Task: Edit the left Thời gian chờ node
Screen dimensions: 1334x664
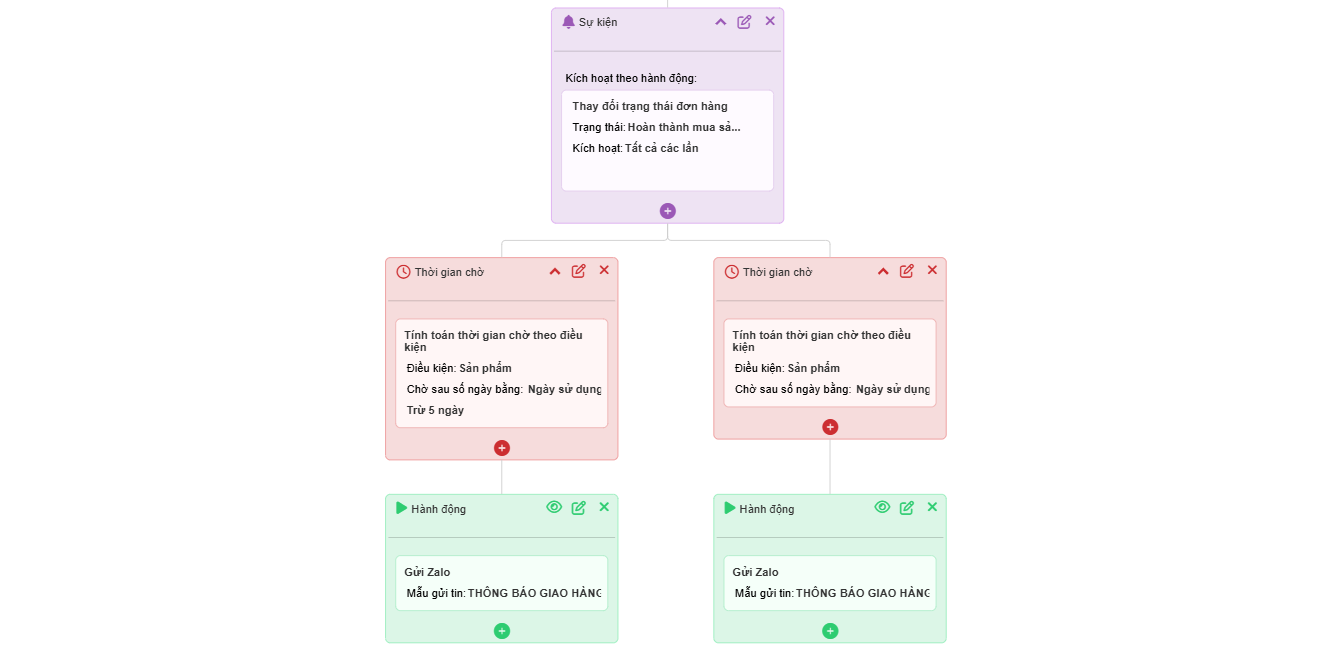Action: coord(579,271)
